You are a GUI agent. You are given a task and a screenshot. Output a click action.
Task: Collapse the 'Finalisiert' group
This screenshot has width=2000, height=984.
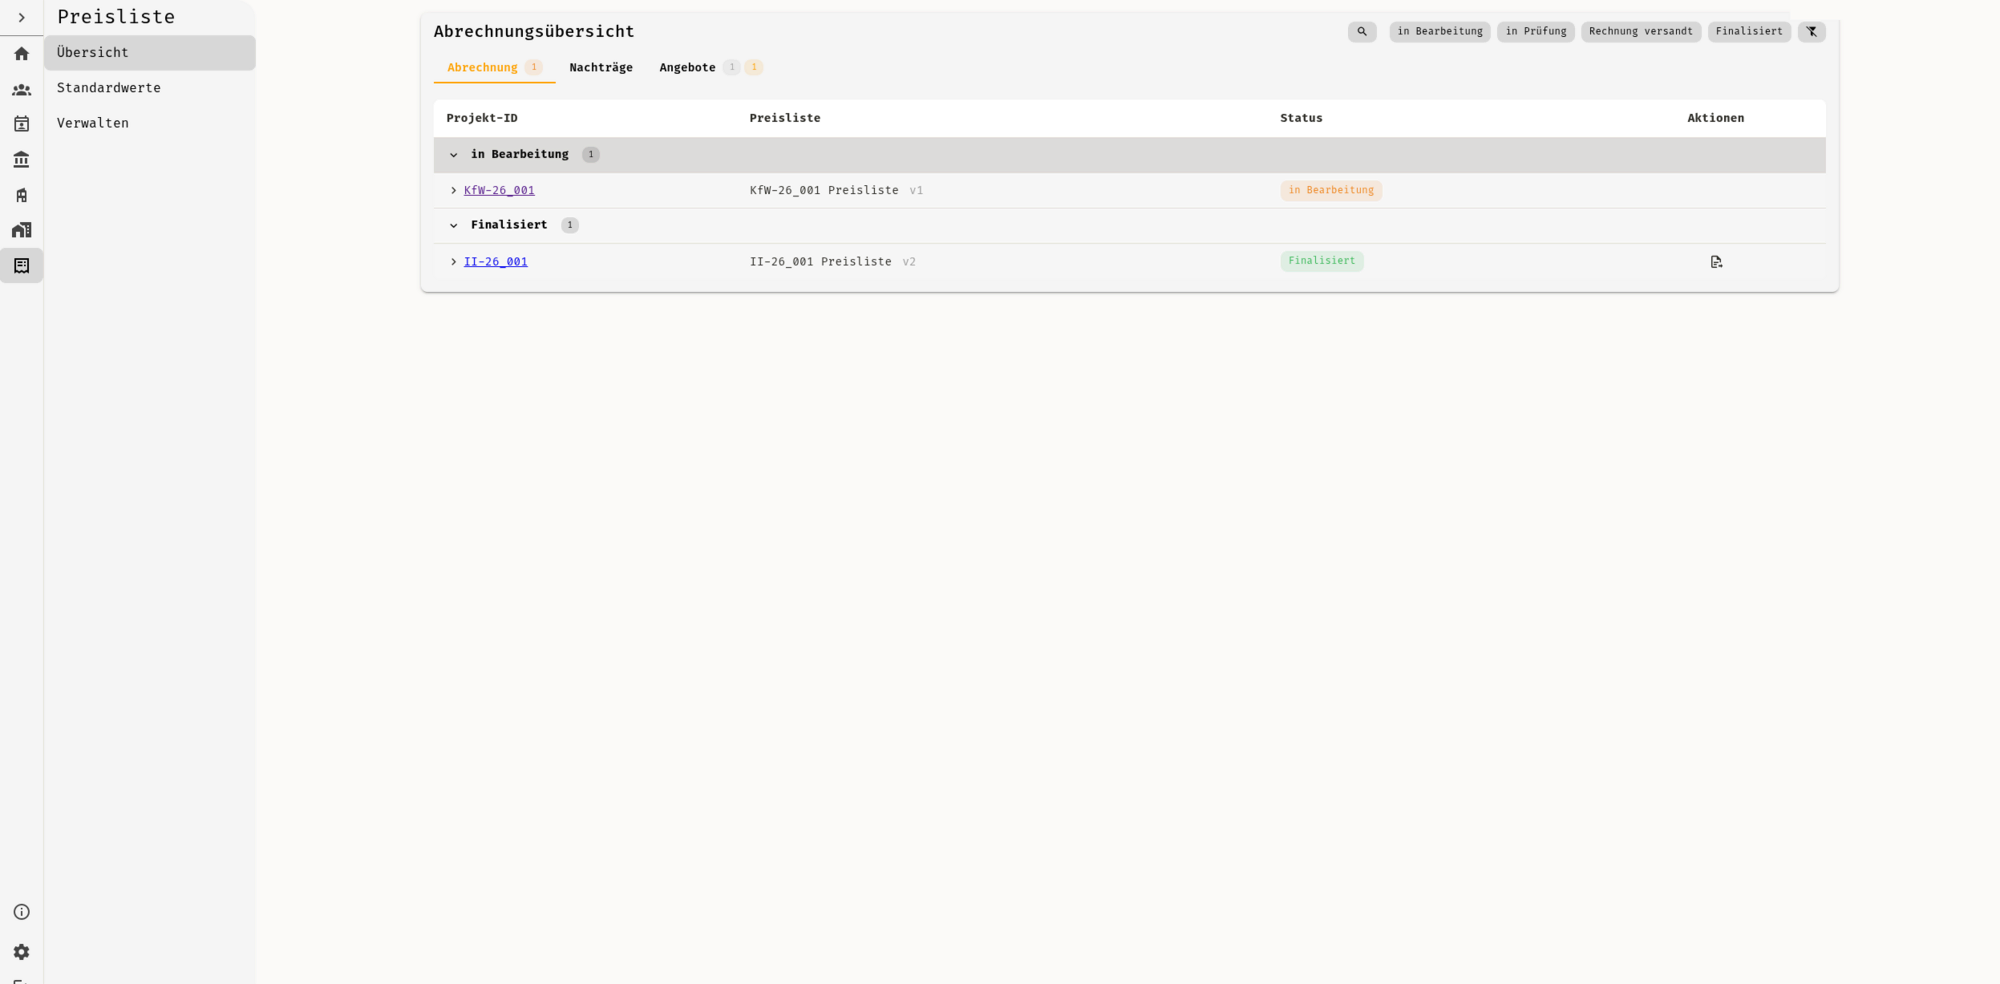pyautogui.click(x=453, y=226)
